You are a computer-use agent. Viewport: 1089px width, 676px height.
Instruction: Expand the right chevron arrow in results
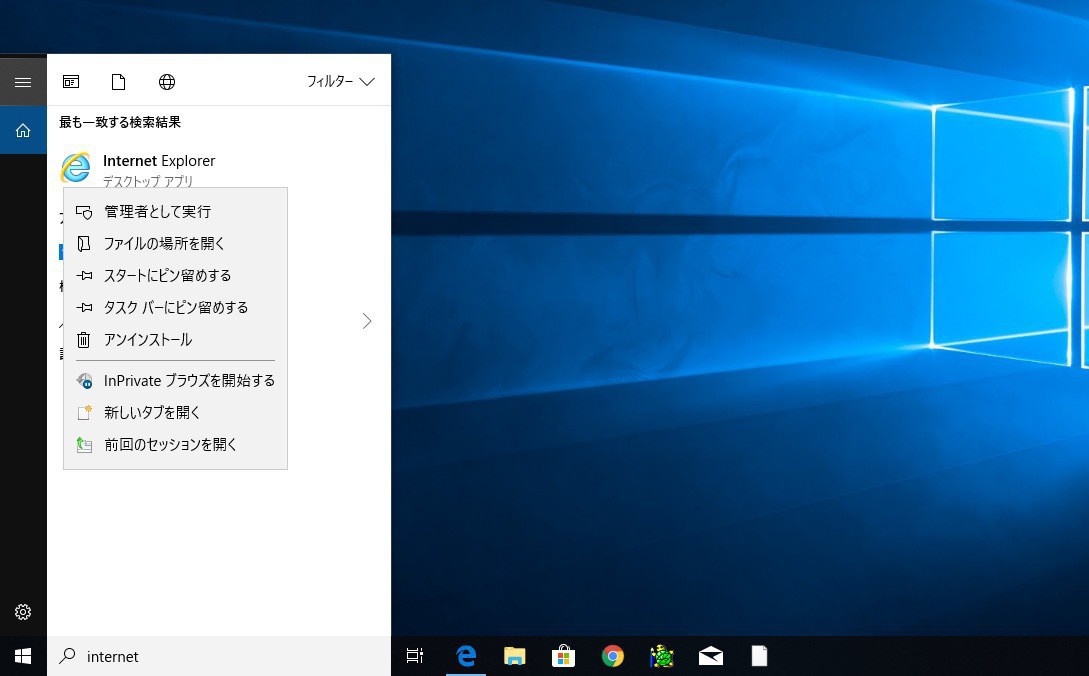pyautogui.click(x=367, y=321)
